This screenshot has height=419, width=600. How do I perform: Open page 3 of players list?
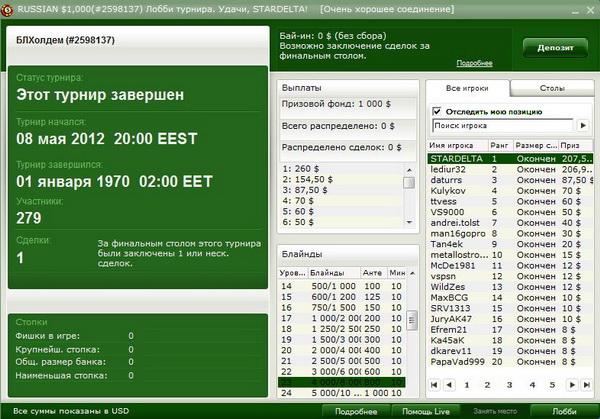pyautogui.click(x=509, y=385)
